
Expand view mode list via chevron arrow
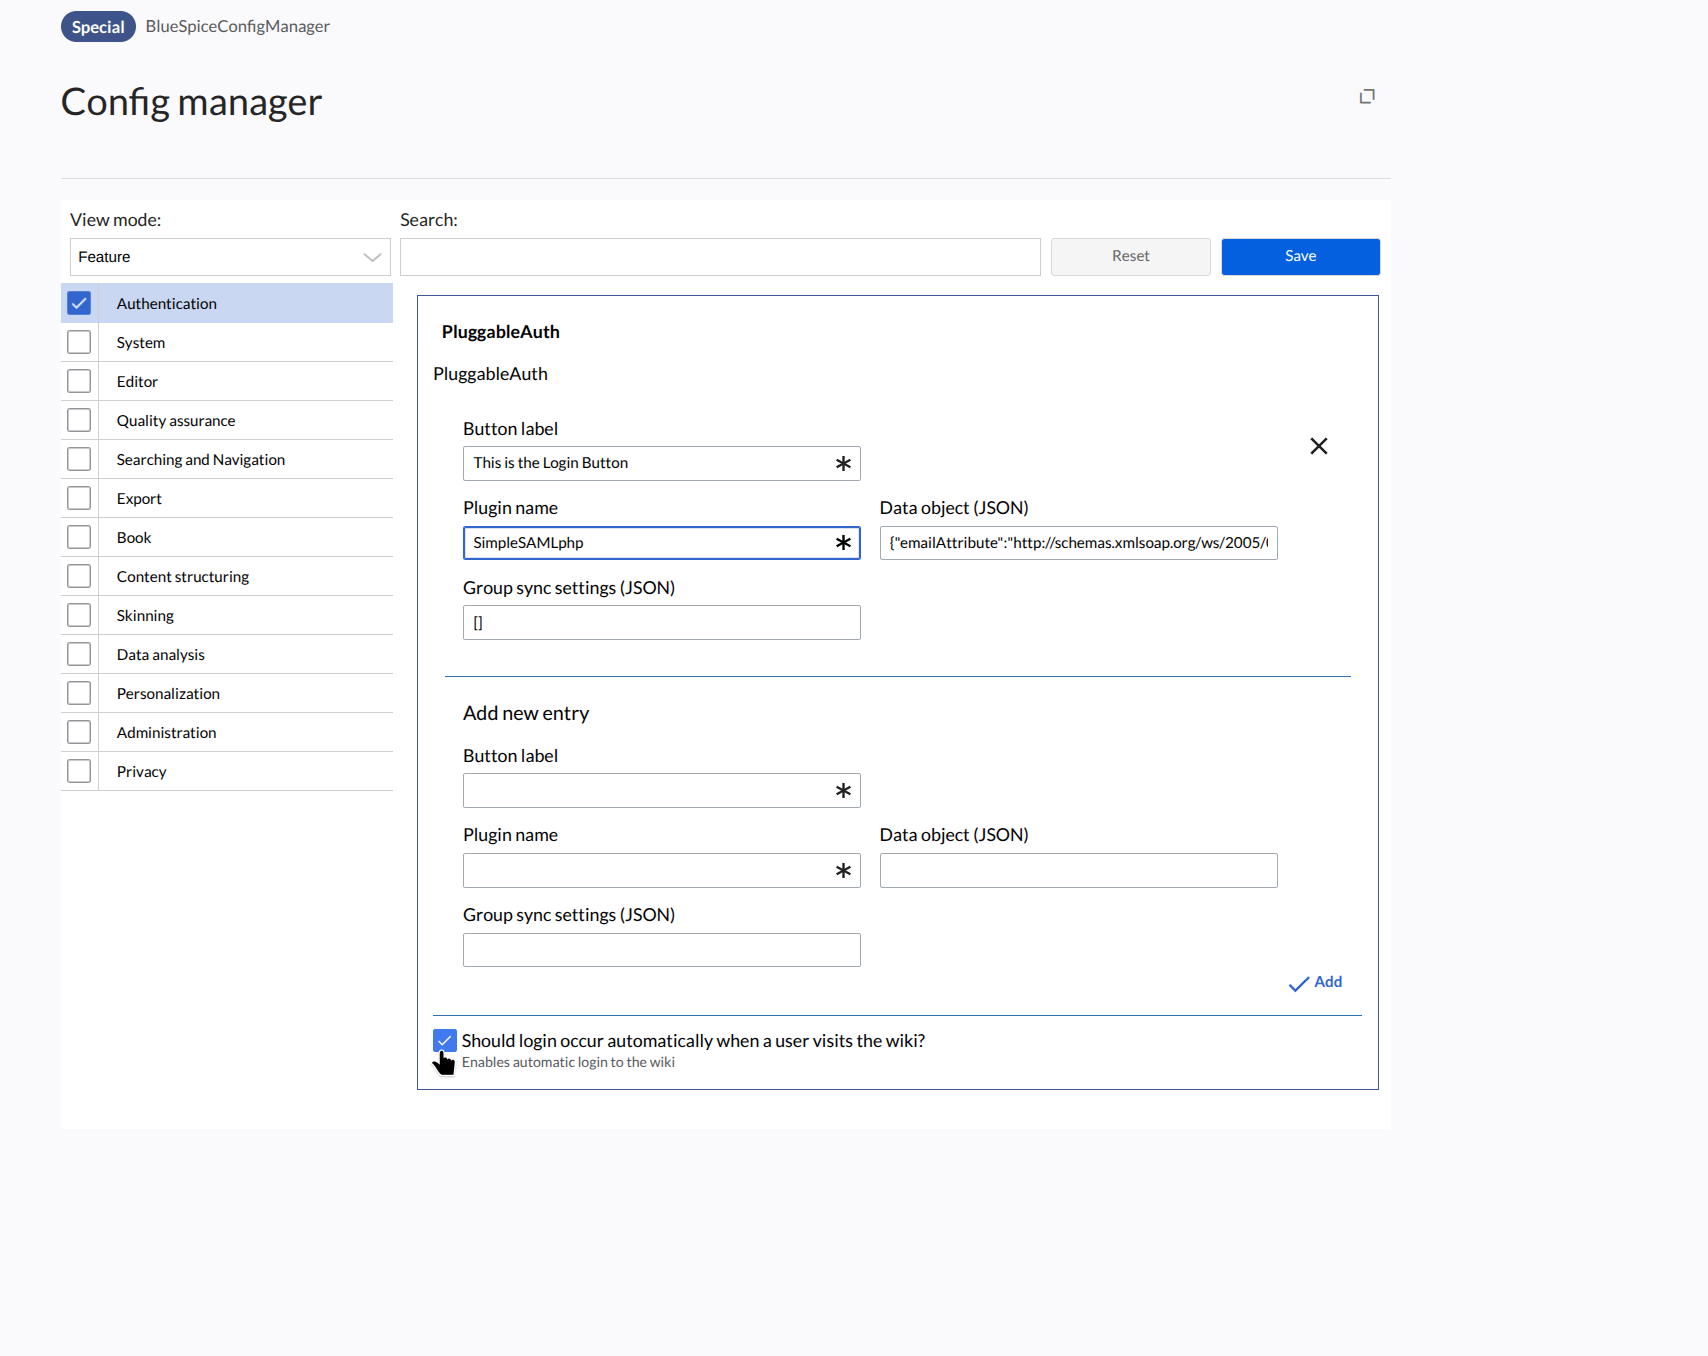tap(372, 257)
